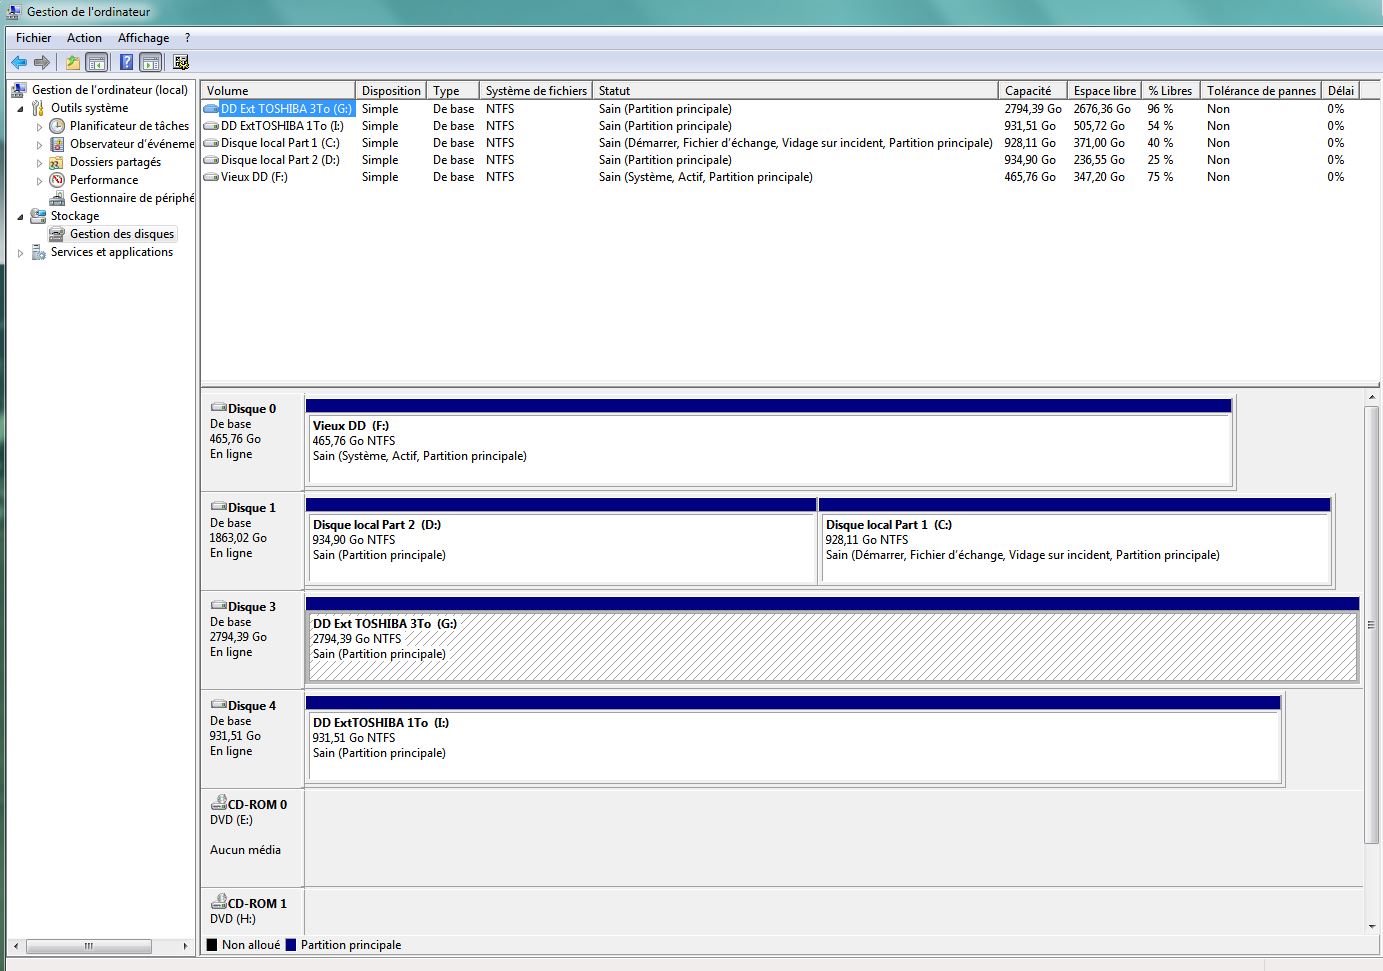This screenshot has height=971, width=1383.
Task: Click the Disque 0 disk icon
Action: (219, 408)
